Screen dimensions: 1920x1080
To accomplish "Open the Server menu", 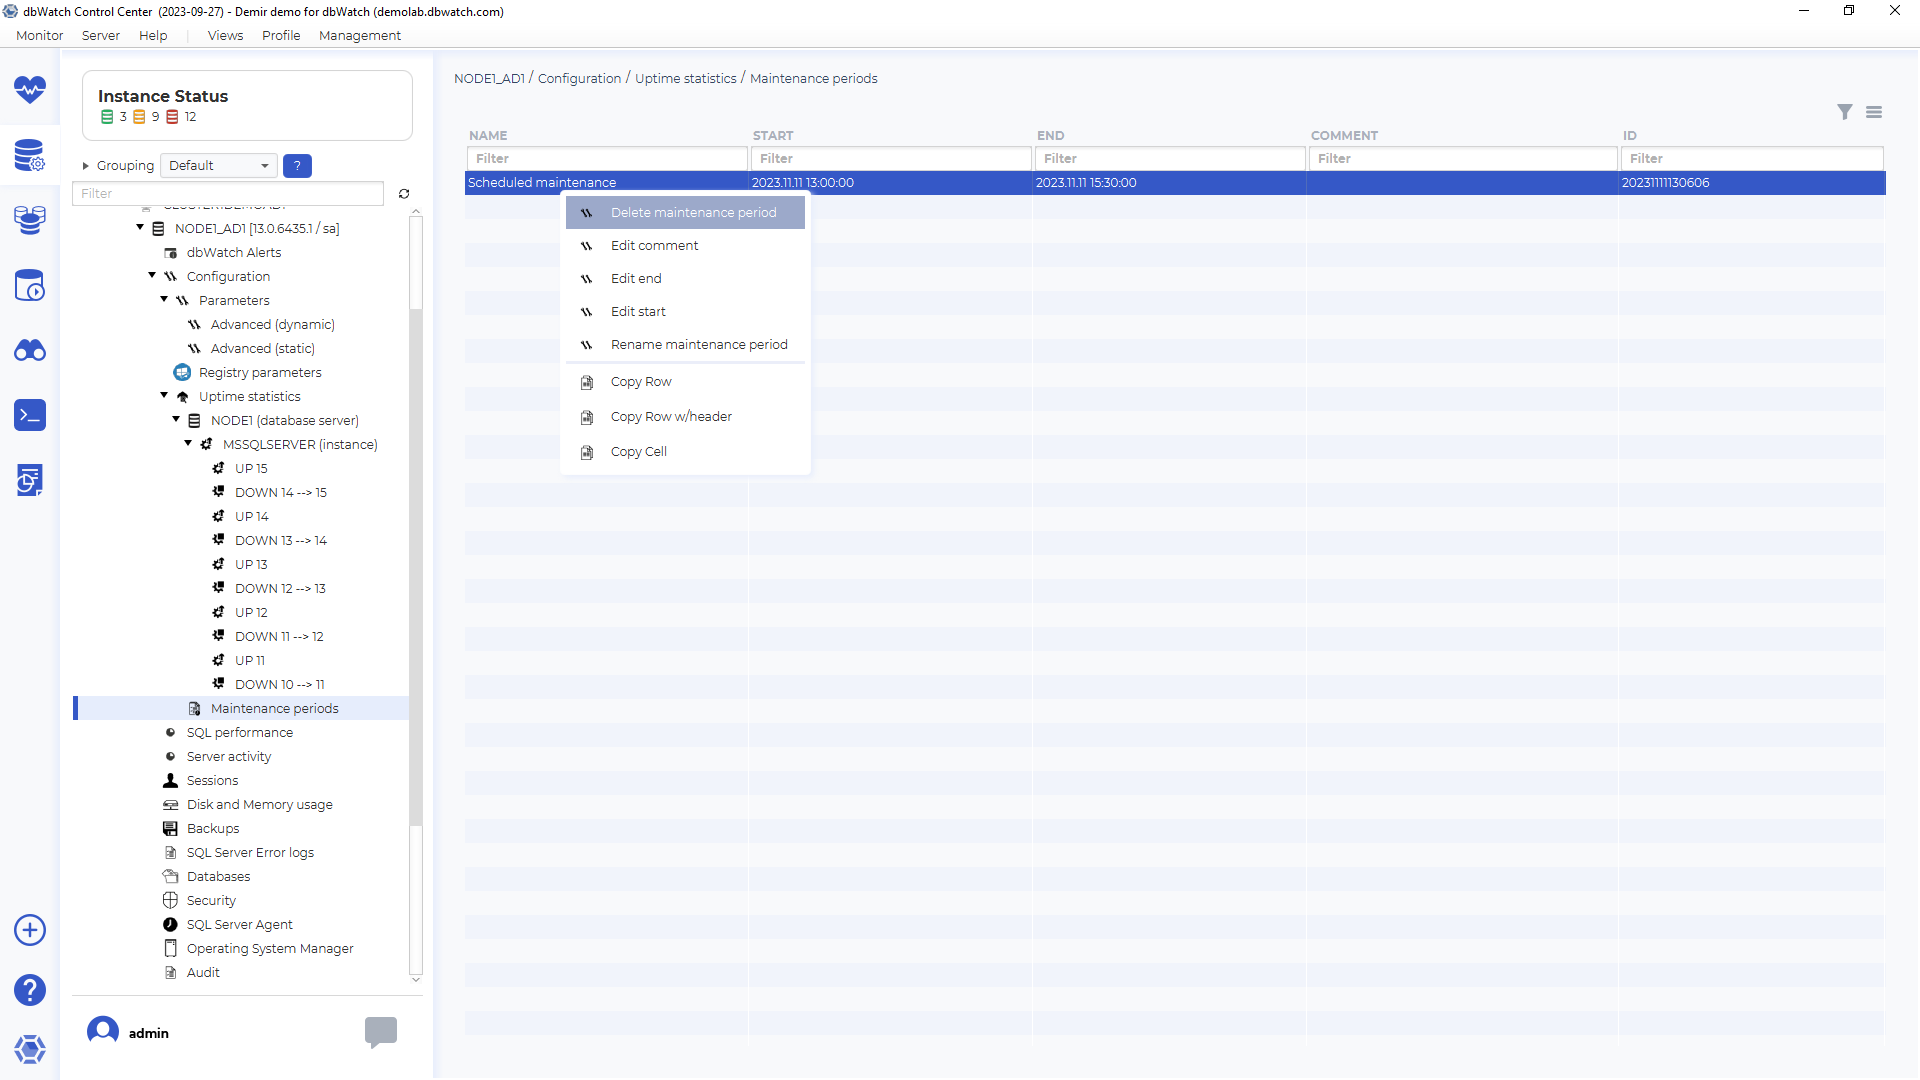I will pos(101,36).
